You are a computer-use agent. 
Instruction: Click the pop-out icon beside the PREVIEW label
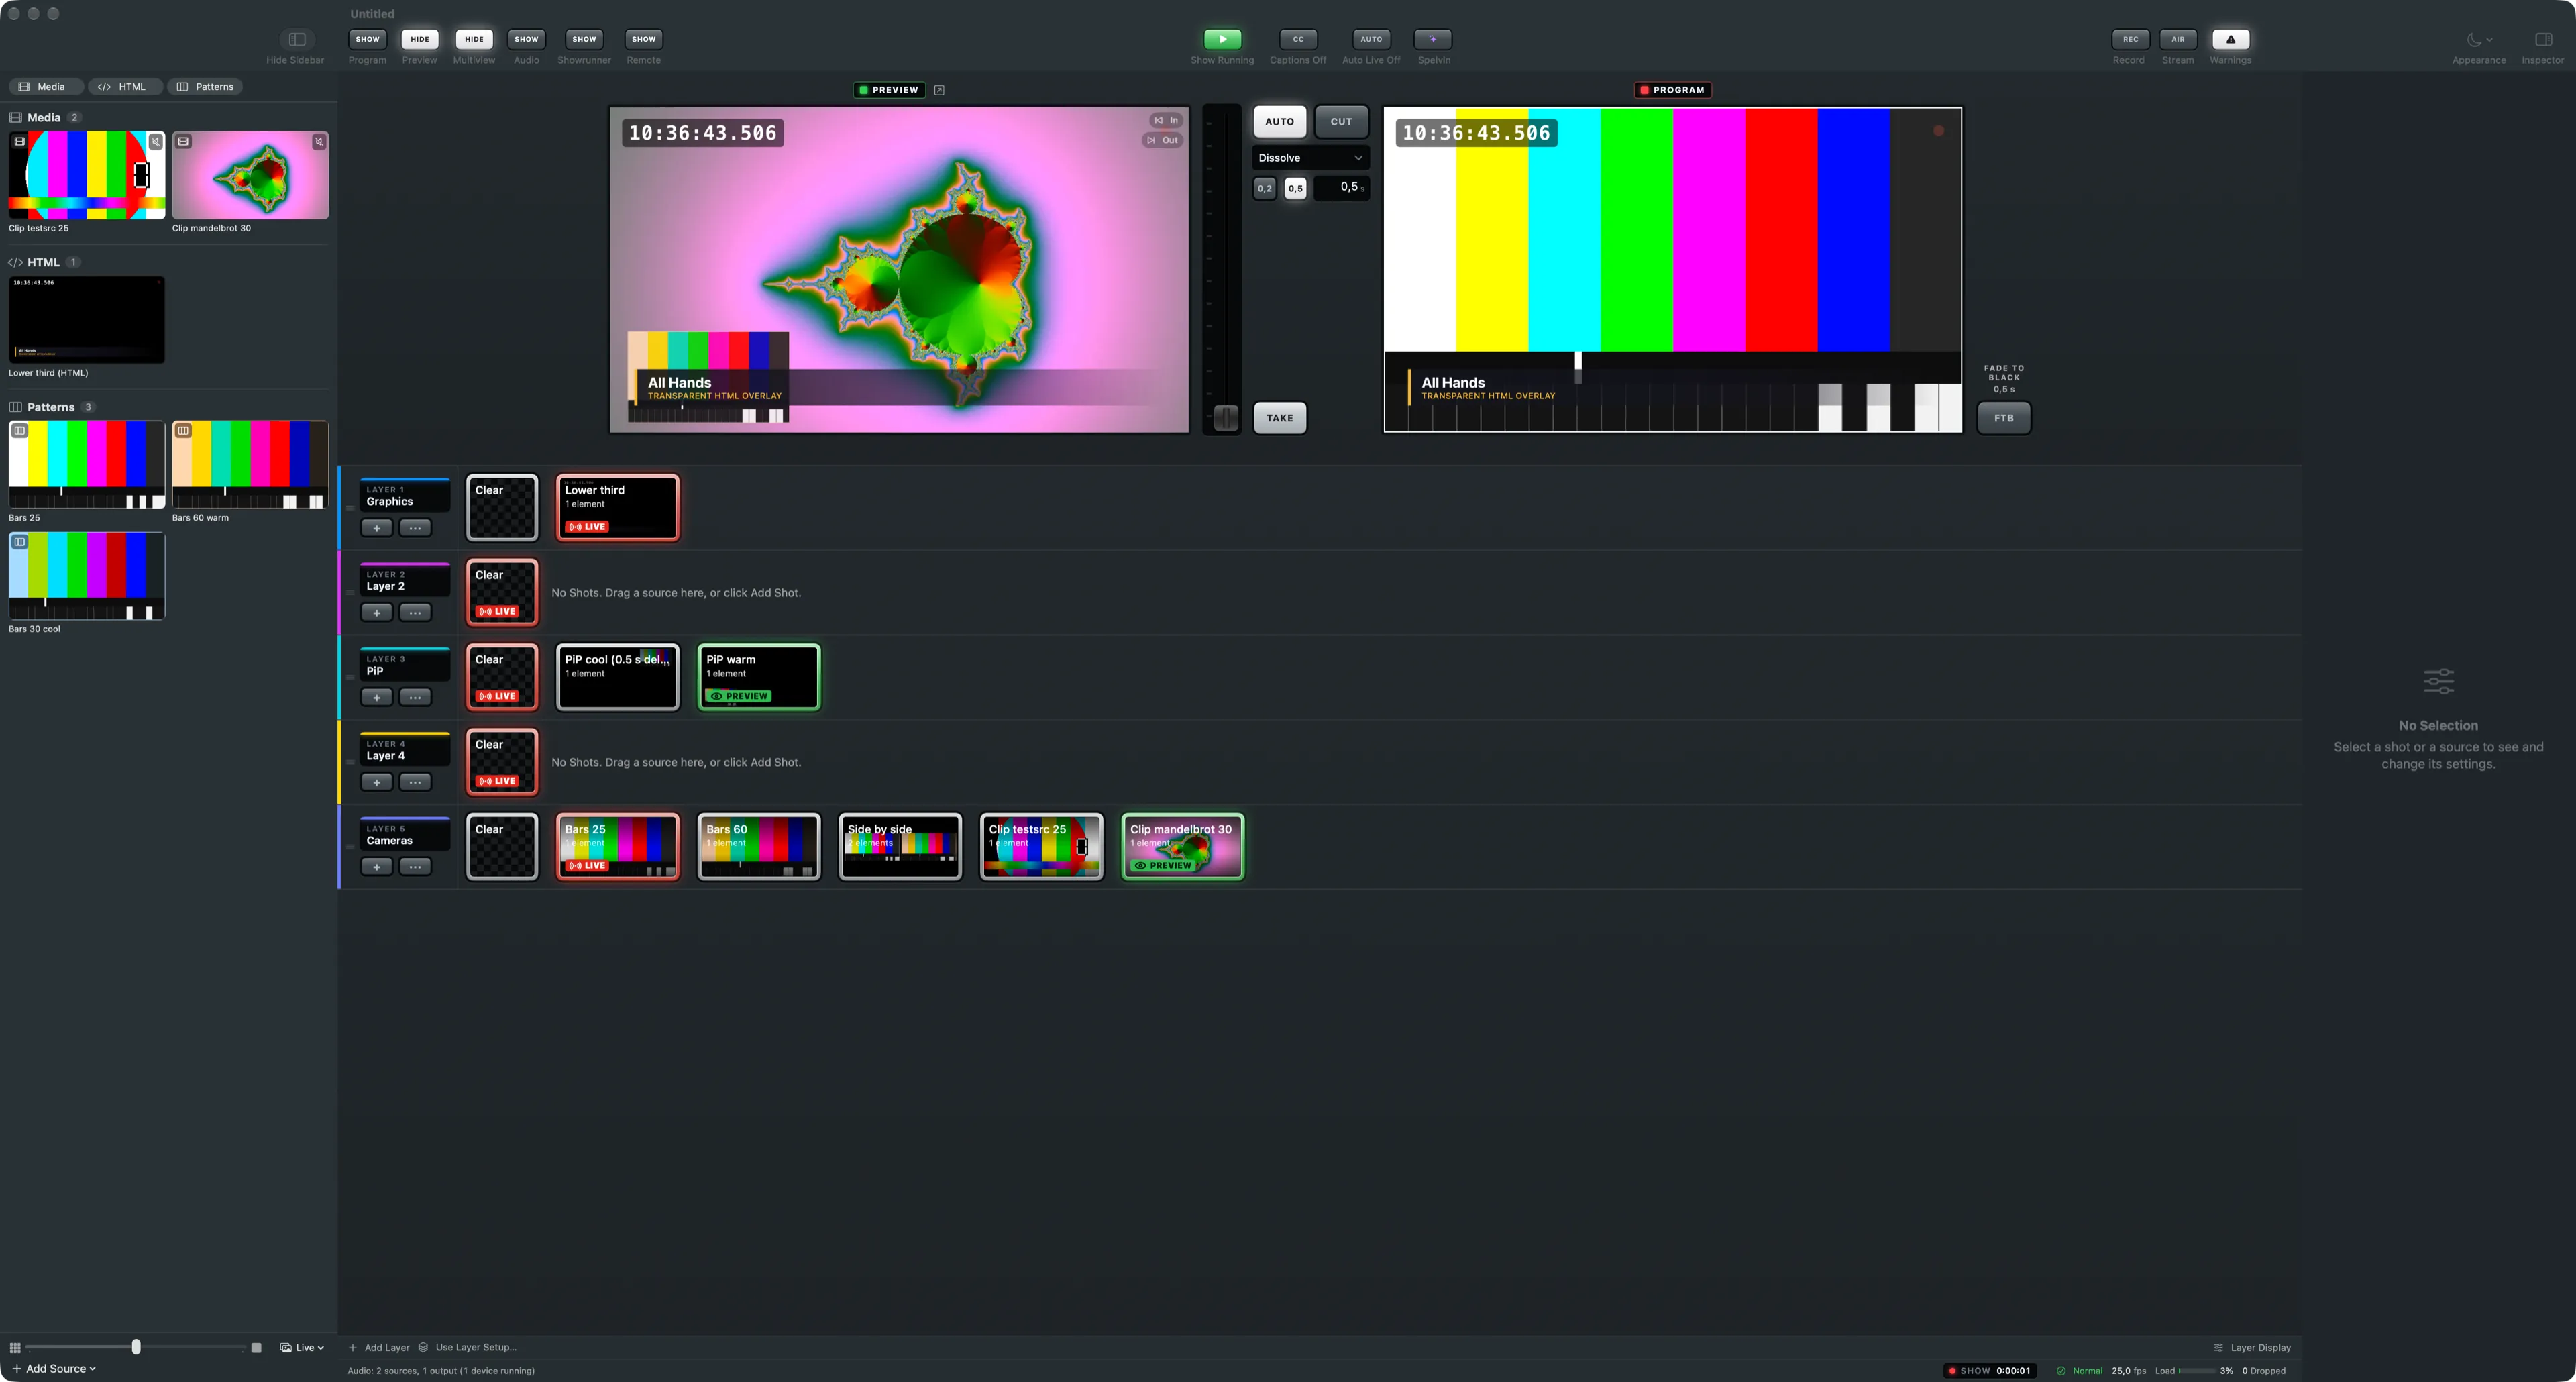[939, 90]
